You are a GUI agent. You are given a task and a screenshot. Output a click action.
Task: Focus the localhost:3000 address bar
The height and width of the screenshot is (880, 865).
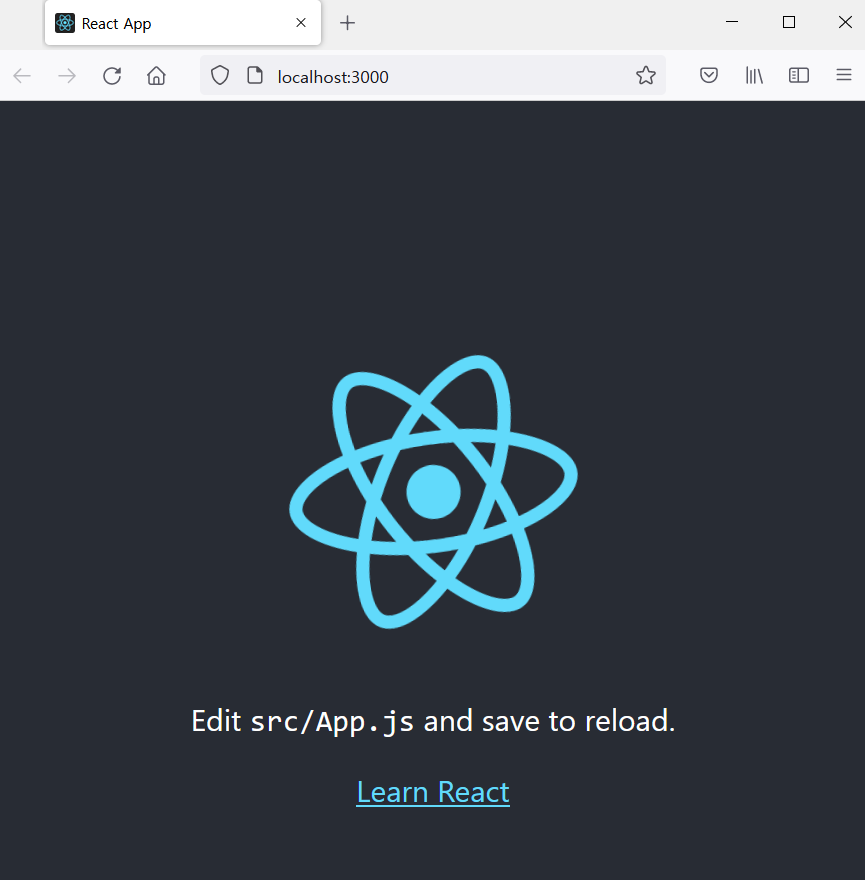[450, 76]
